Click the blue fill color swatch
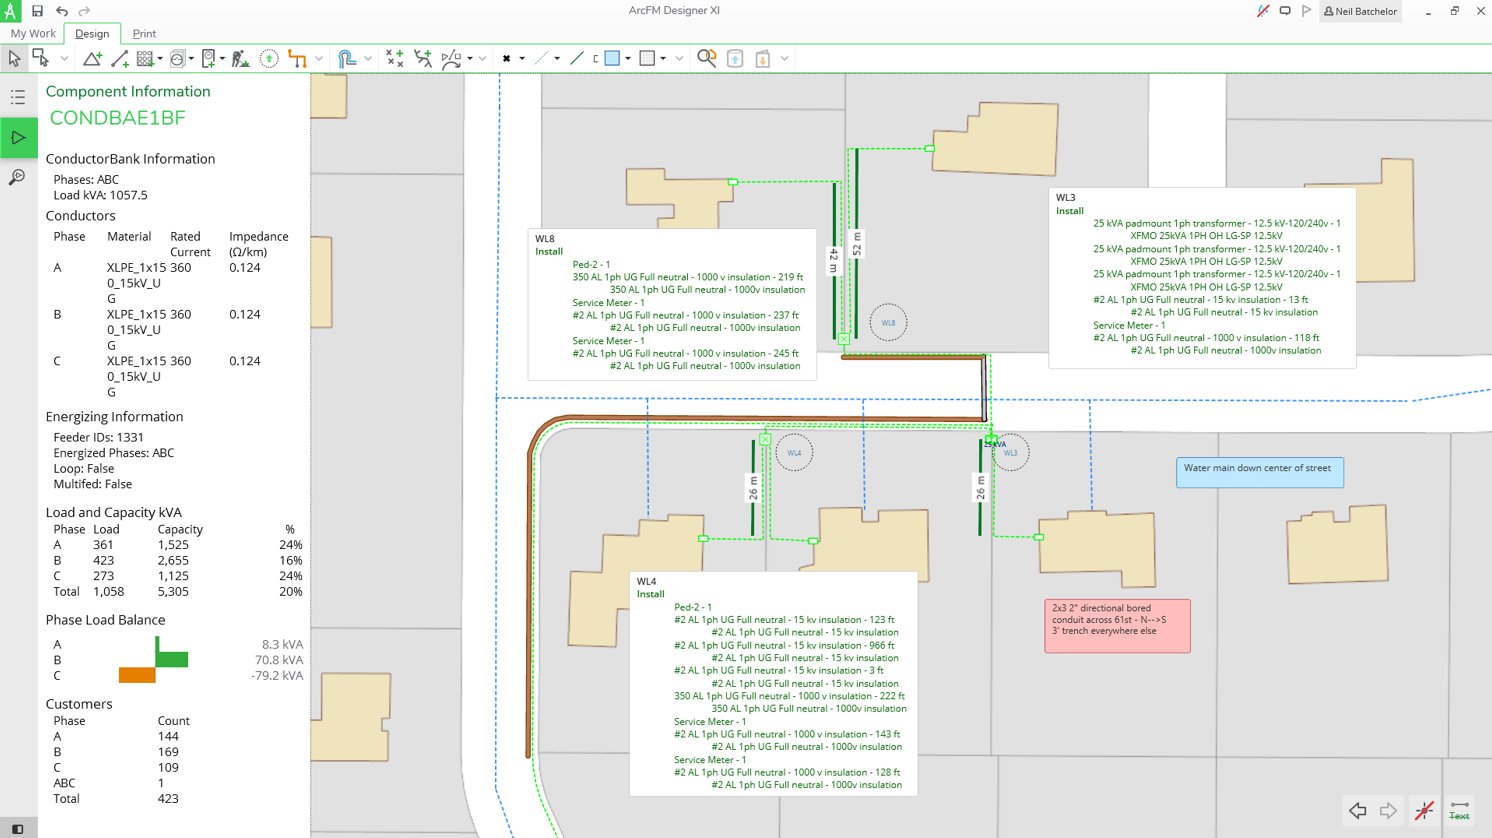 612,59
